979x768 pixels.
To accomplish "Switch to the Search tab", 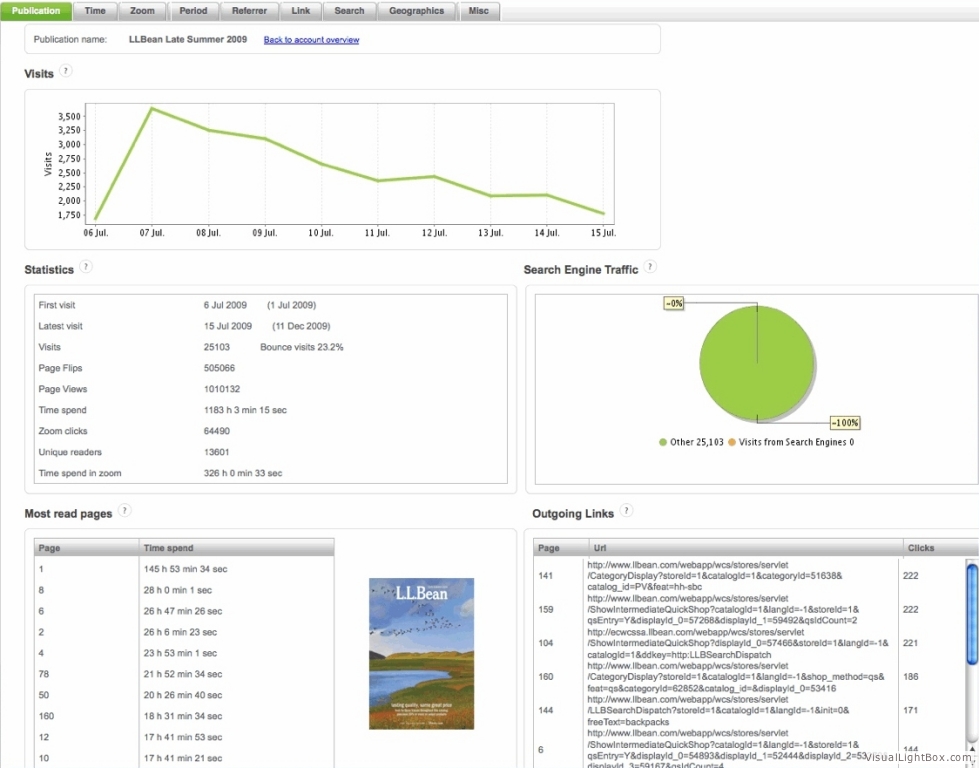I will [x=349, y=11].
